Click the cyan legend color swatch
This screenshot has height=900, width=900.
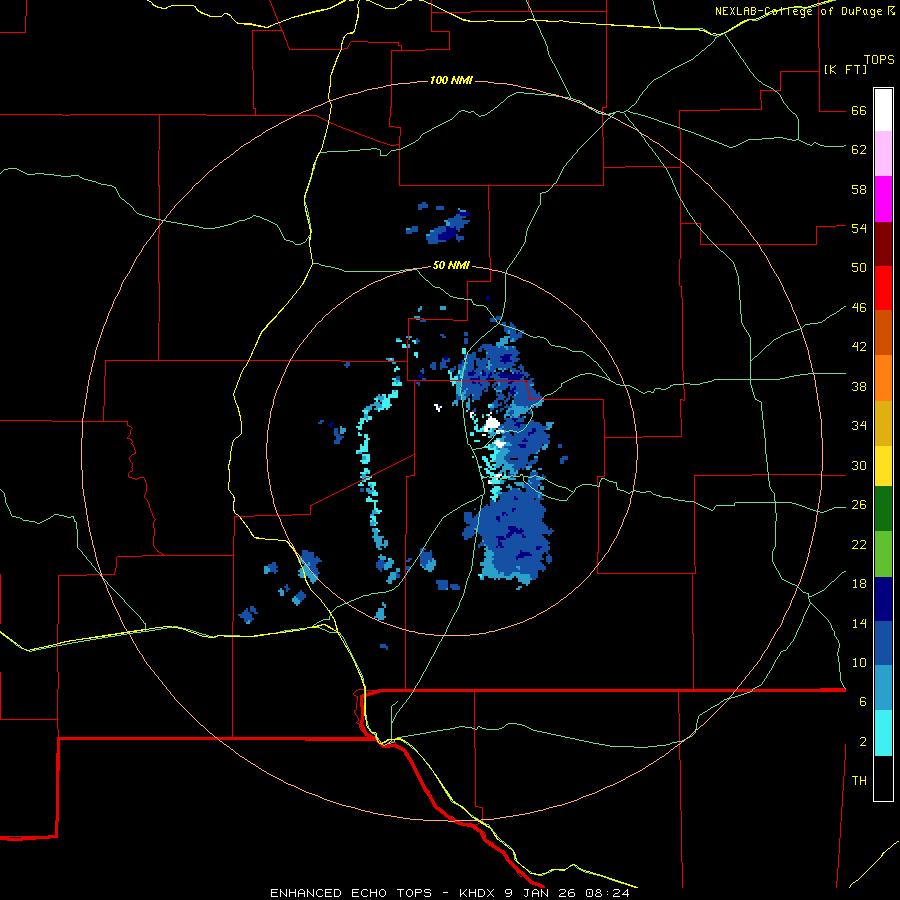[883, 733]
